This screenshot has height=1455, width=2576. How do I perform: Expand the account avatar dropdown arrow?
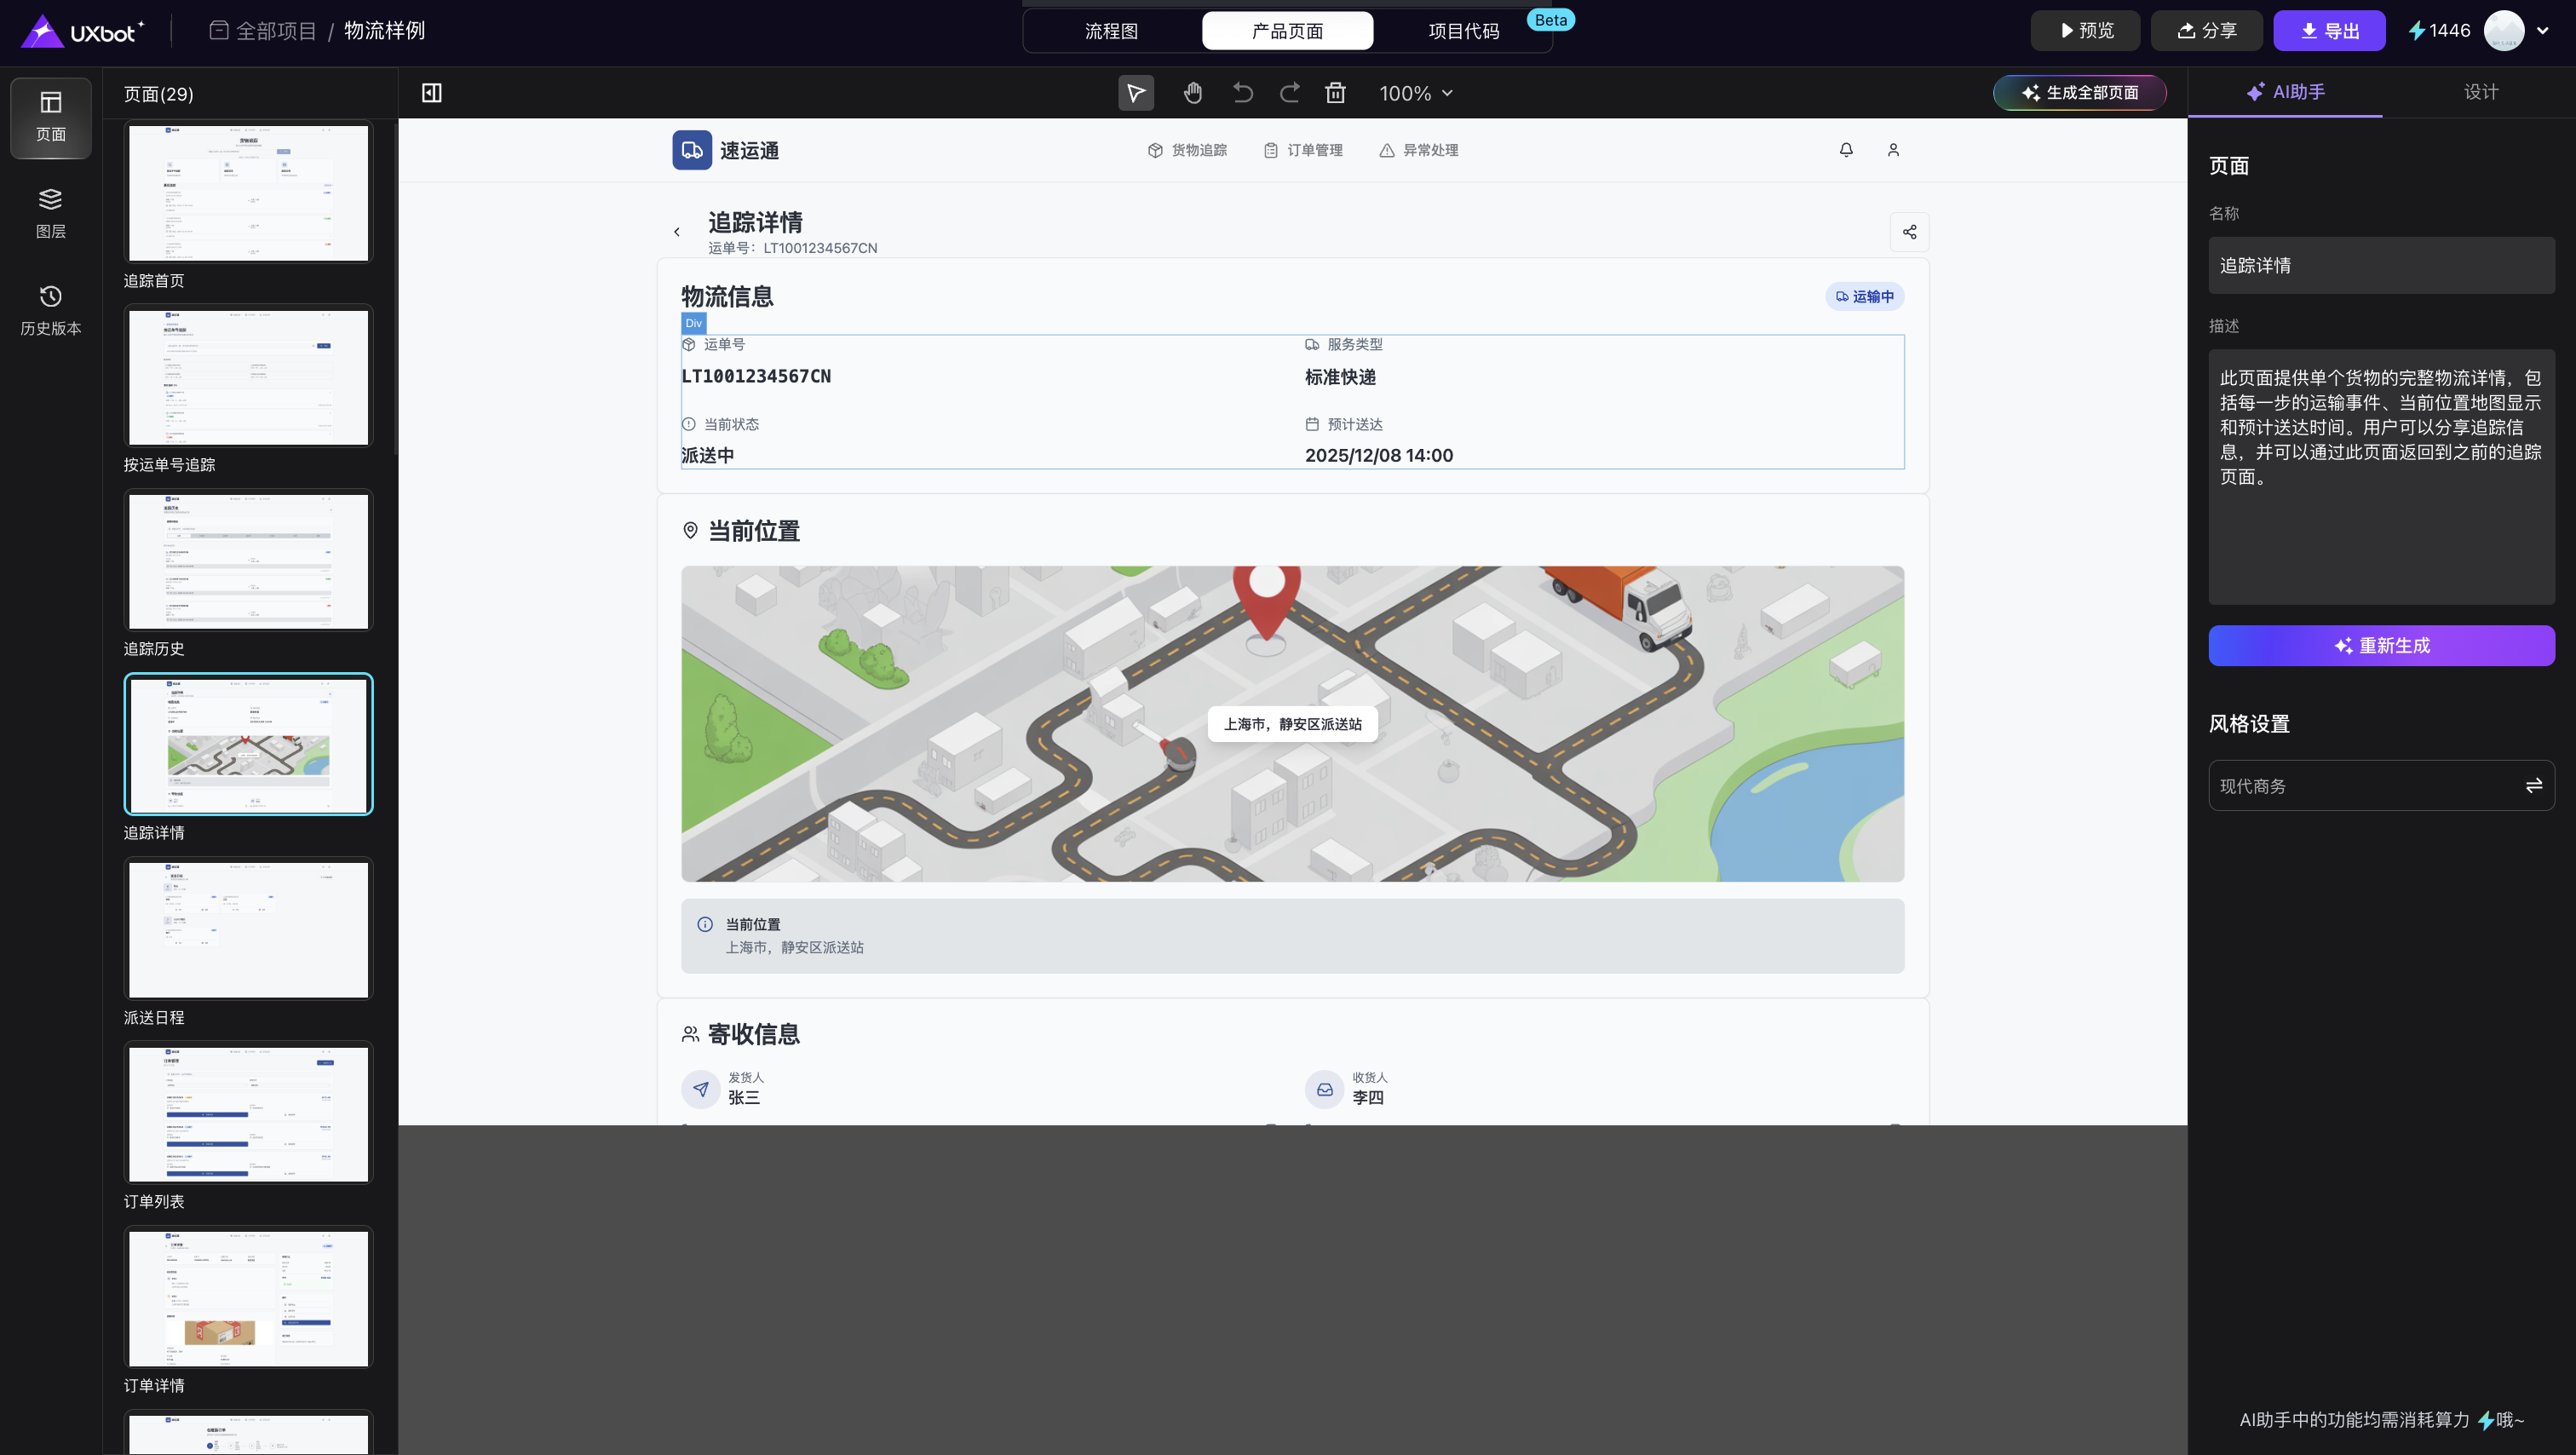tap(2542, 31)
